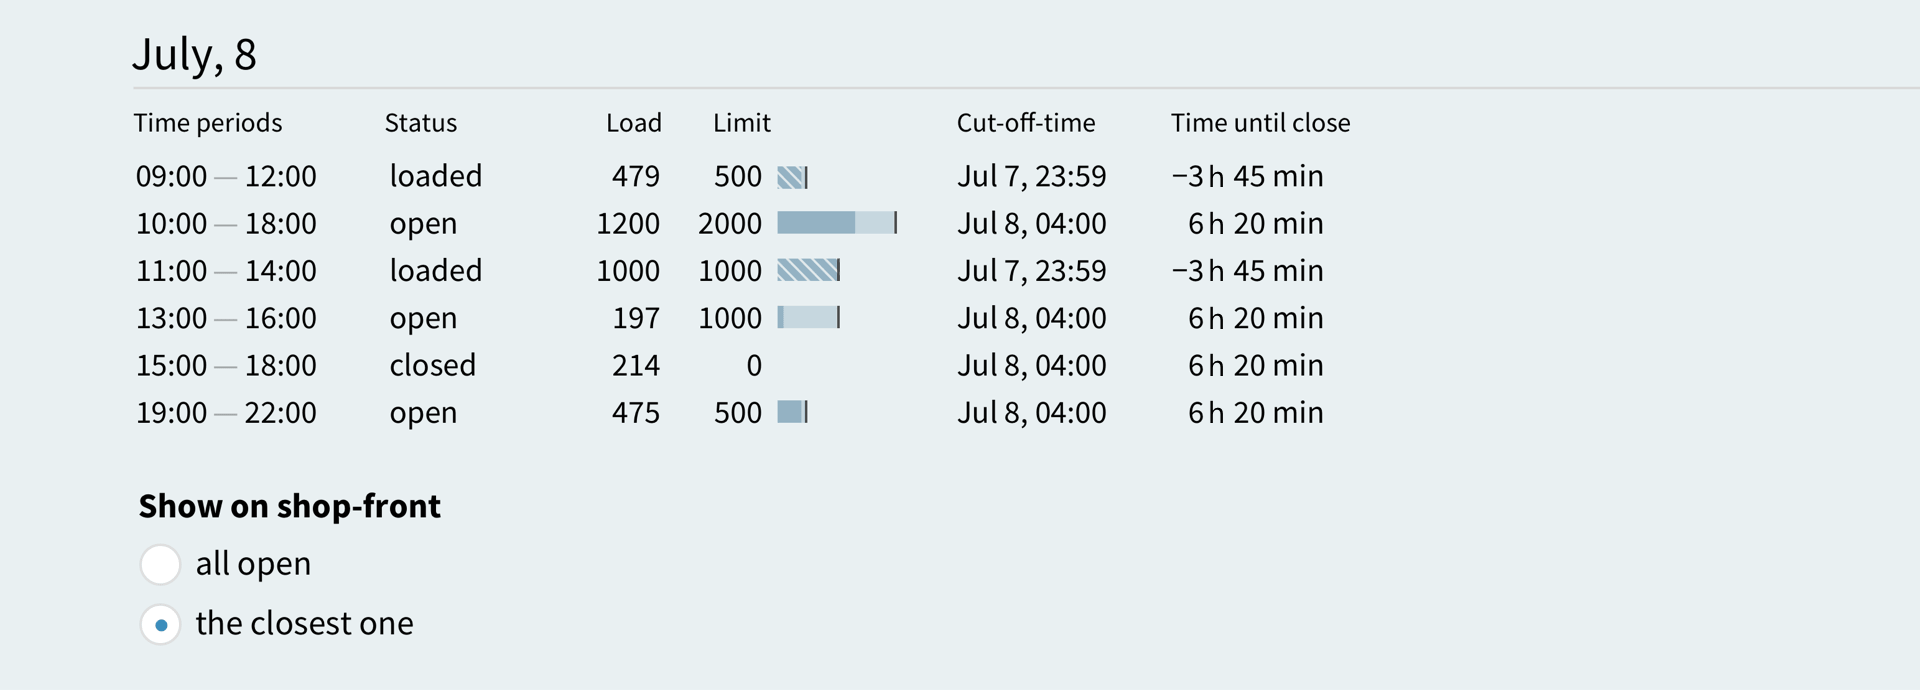
Task: Click the 2000 limit value
Action: [x=729, y=223]
